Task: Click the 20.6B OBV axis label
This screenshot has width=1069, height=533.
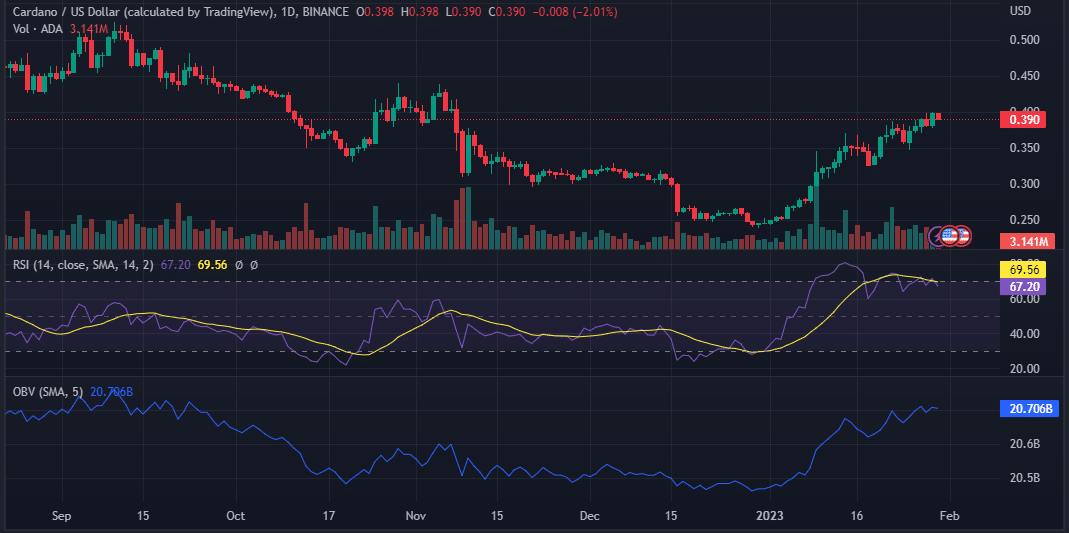Action: pos(1025,444)
